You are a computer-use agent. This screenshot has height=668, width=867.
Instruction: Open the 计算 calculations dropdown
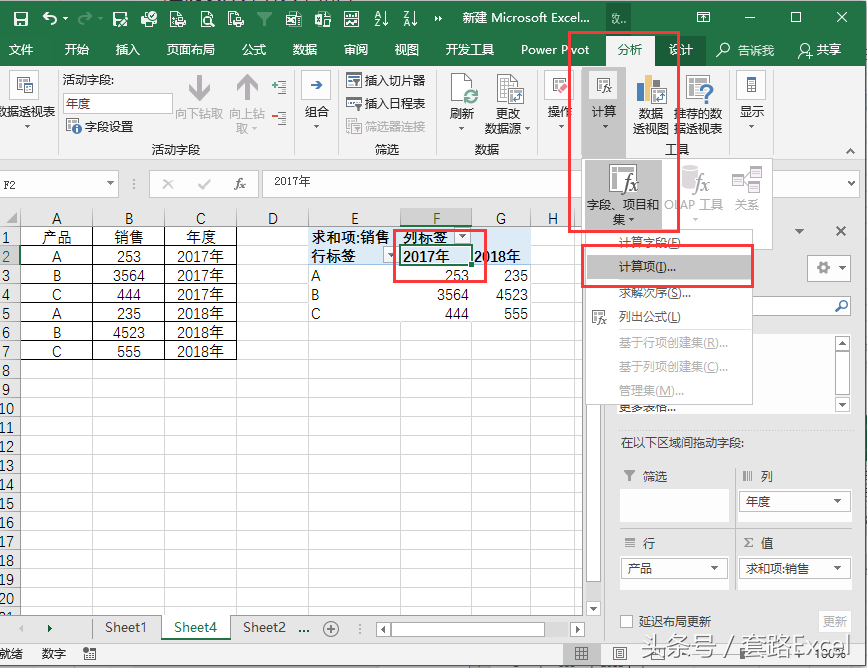pyautogui.click(x=603, y=101)
